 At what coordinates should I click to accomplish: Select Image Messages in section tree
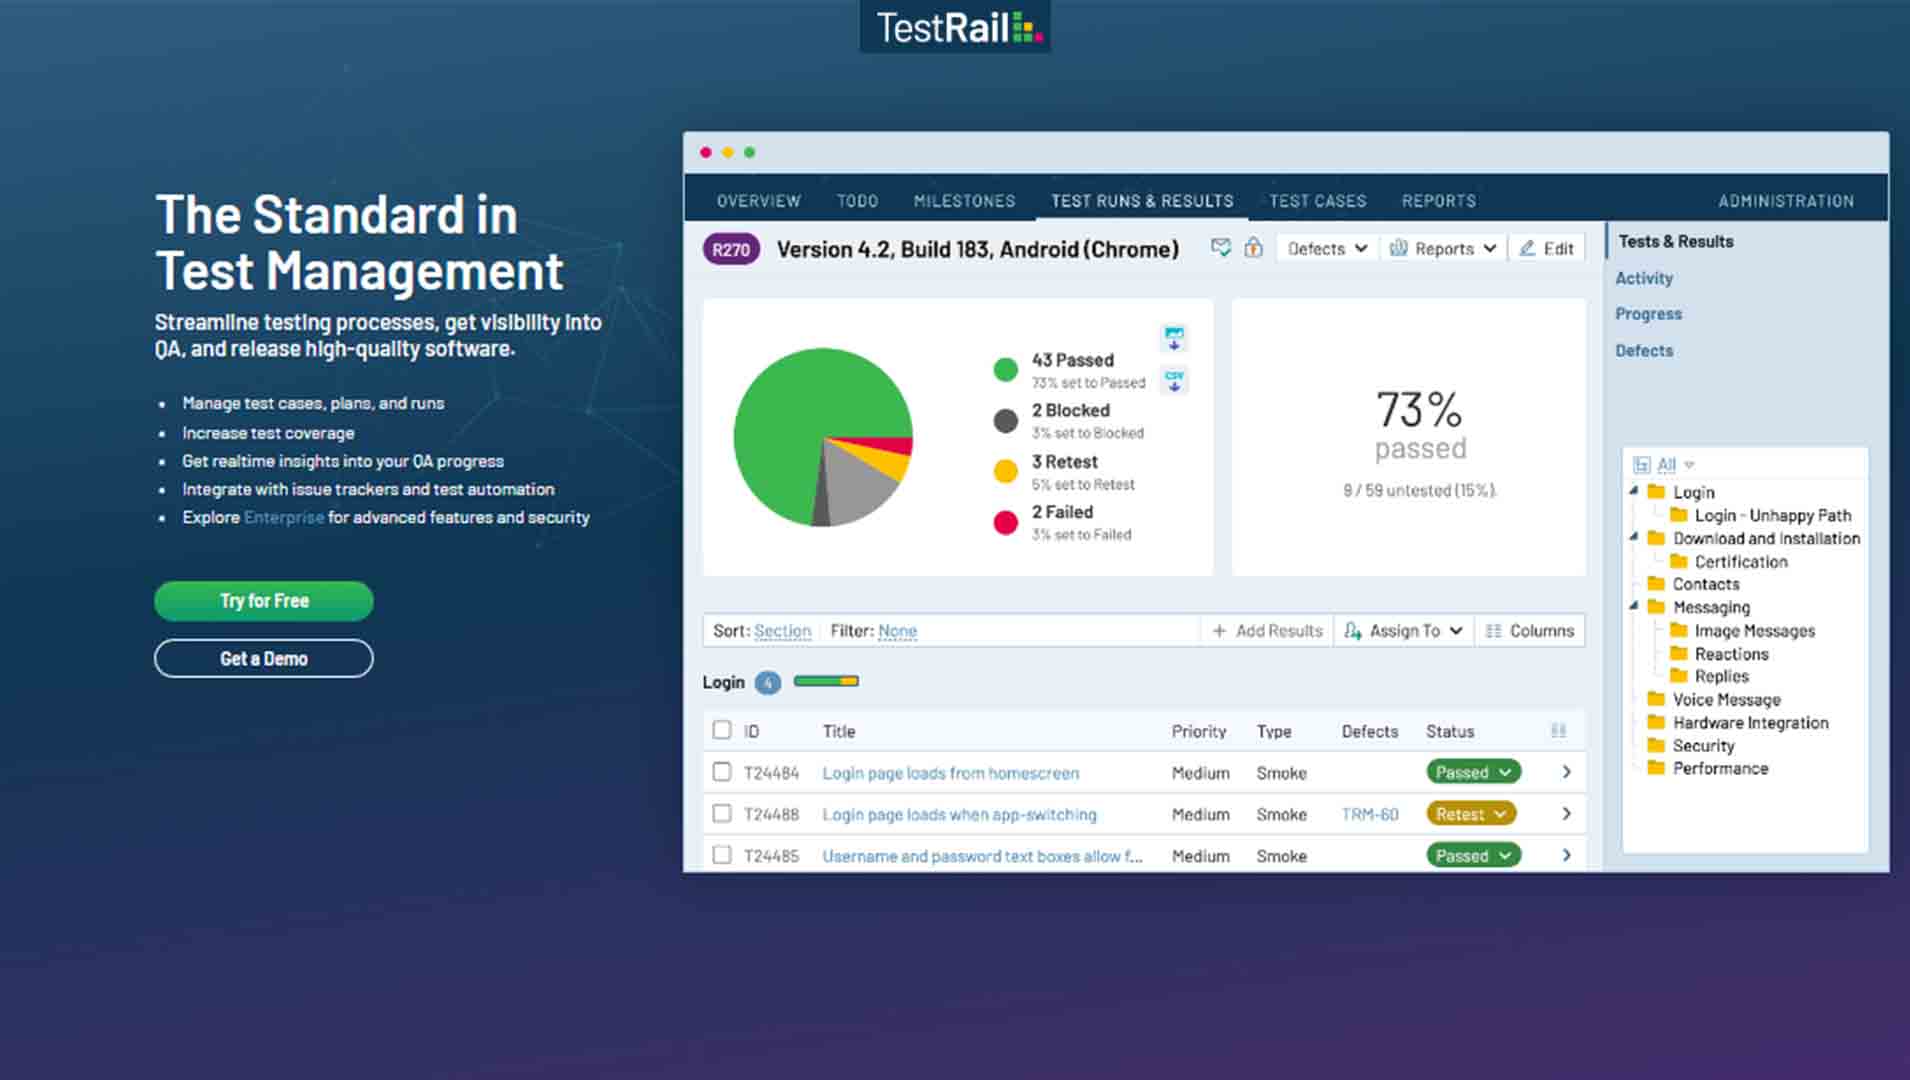tap(1755, 631)
